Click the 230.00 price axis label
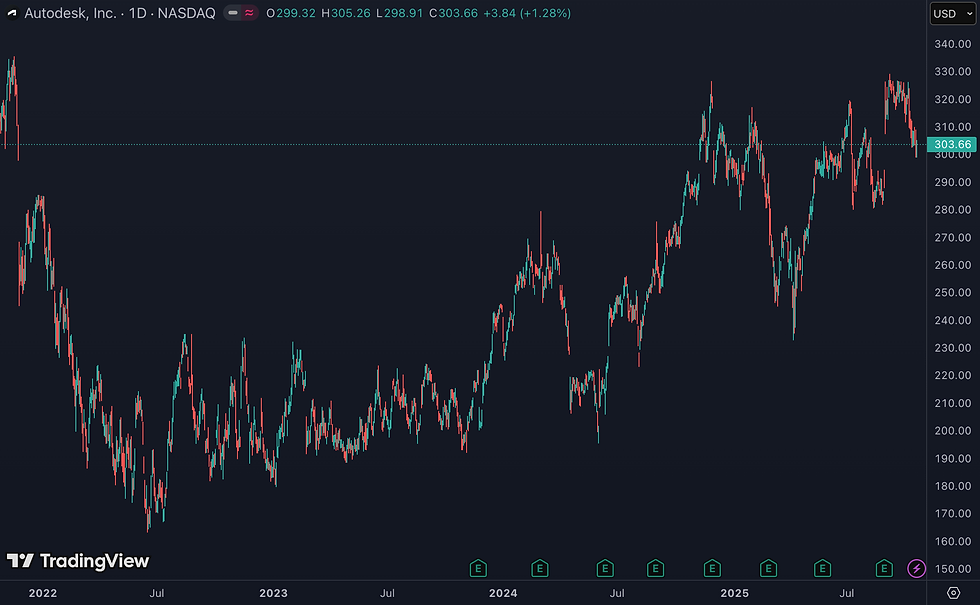The height and width of the screenshot is (605, 980). click(x=952, y=348)
